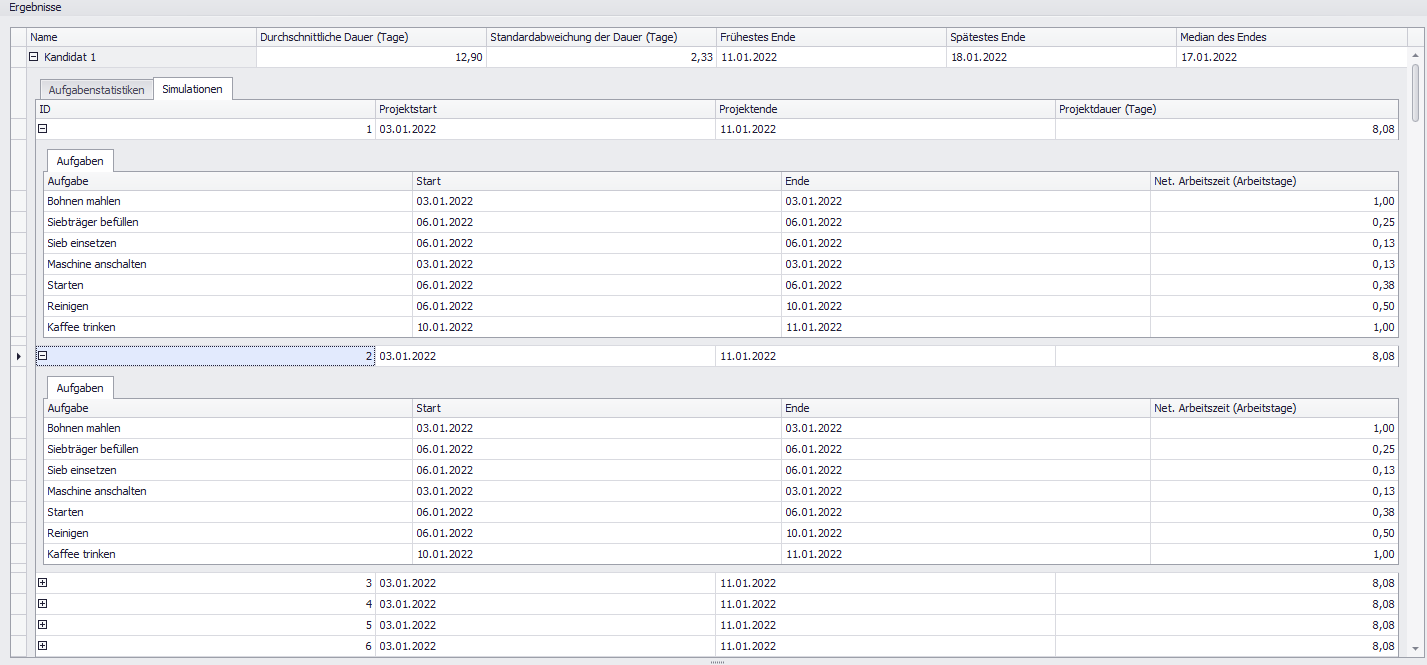Image resolution: width=1427 pixels, height=665 pixels.
Task: Click the current row indicator arrow
Action: click(x=19, y=357)
